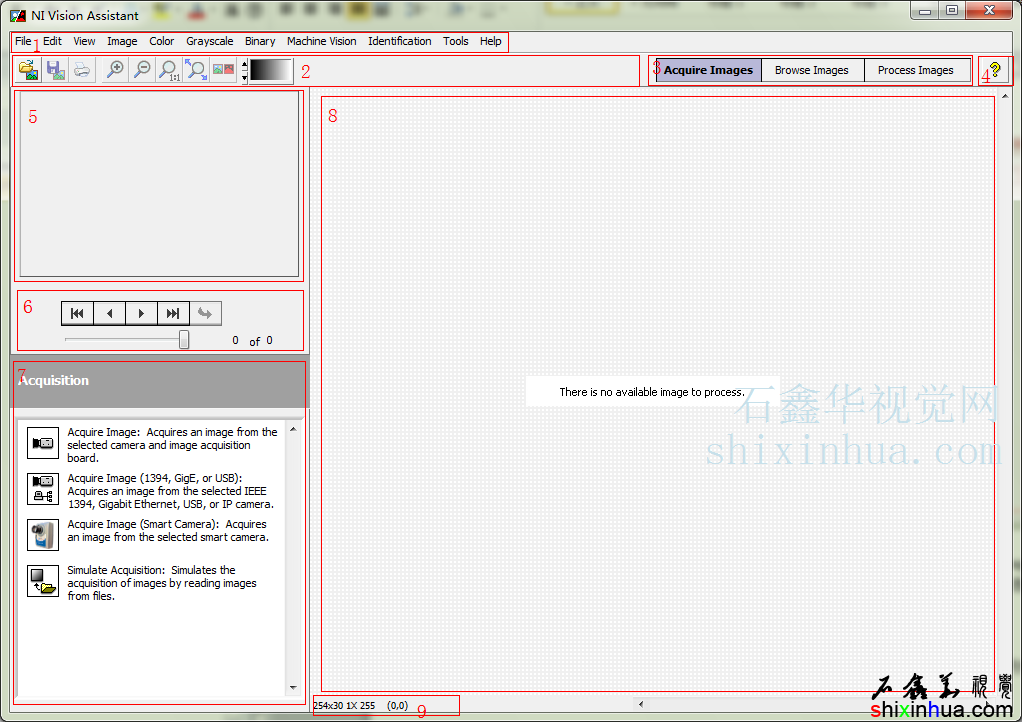The height and width of the screenshot is (722, 1022).
Task: Click the image index slider handle
Action: coord(184,340)
